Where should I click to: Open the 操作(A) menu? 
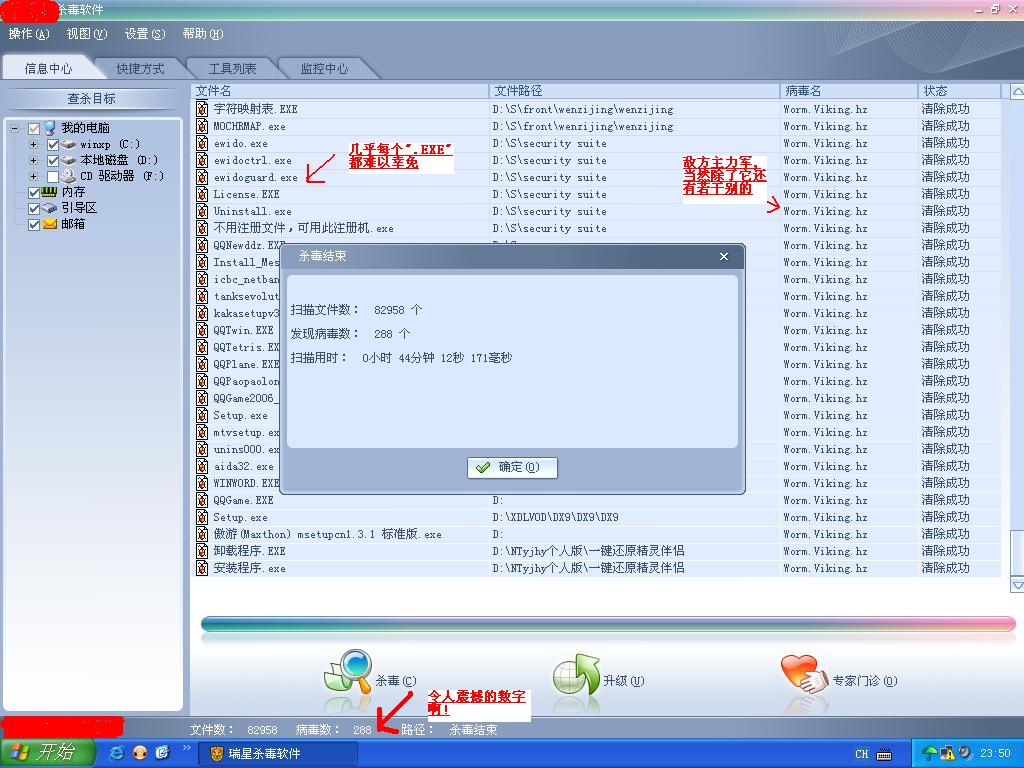tap(28, 33)
